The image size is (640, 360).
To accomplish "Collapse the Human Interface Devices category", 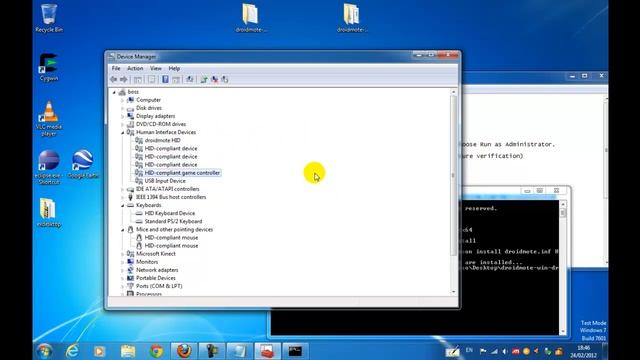I will [122, 133].
